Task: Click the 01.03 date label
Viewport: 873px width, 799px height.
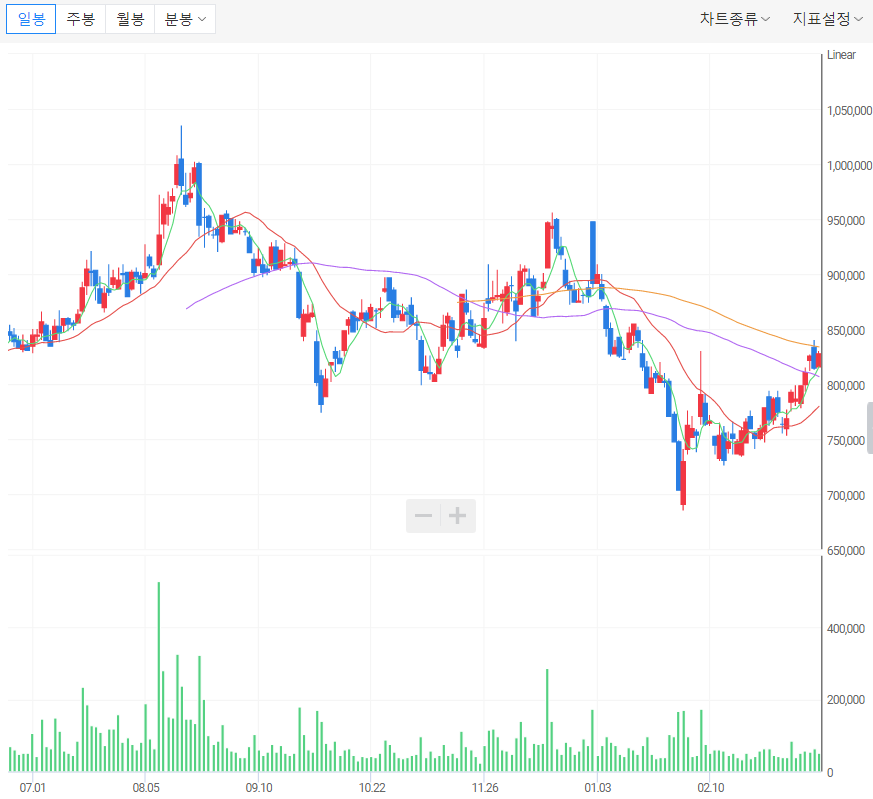Action: (x=597, y=788)
